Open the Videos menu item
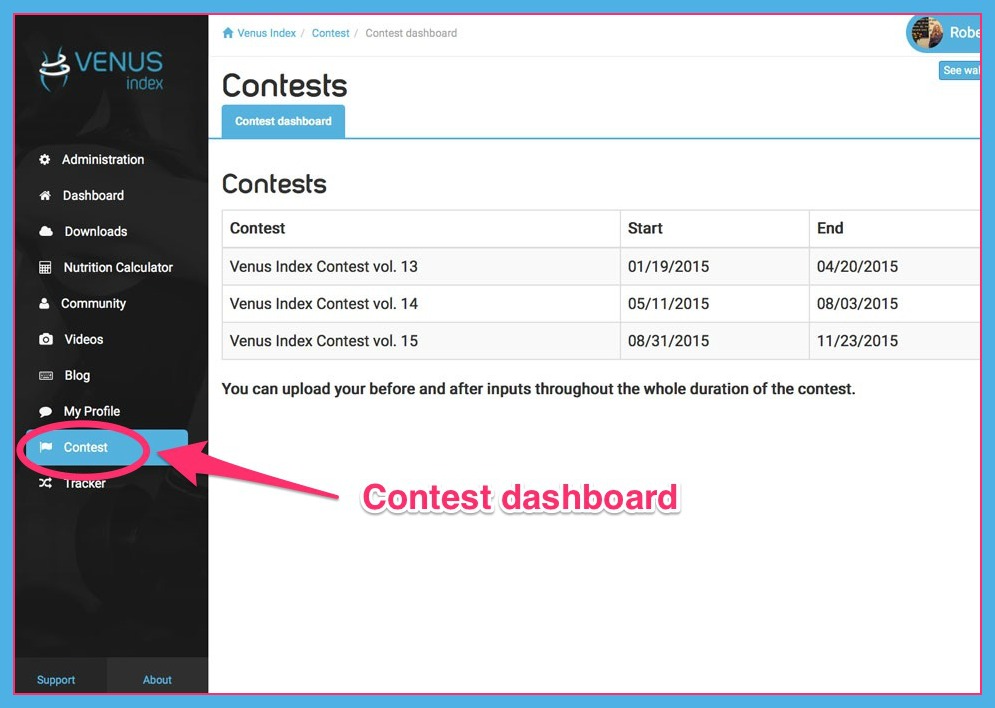 pos(84,339)
